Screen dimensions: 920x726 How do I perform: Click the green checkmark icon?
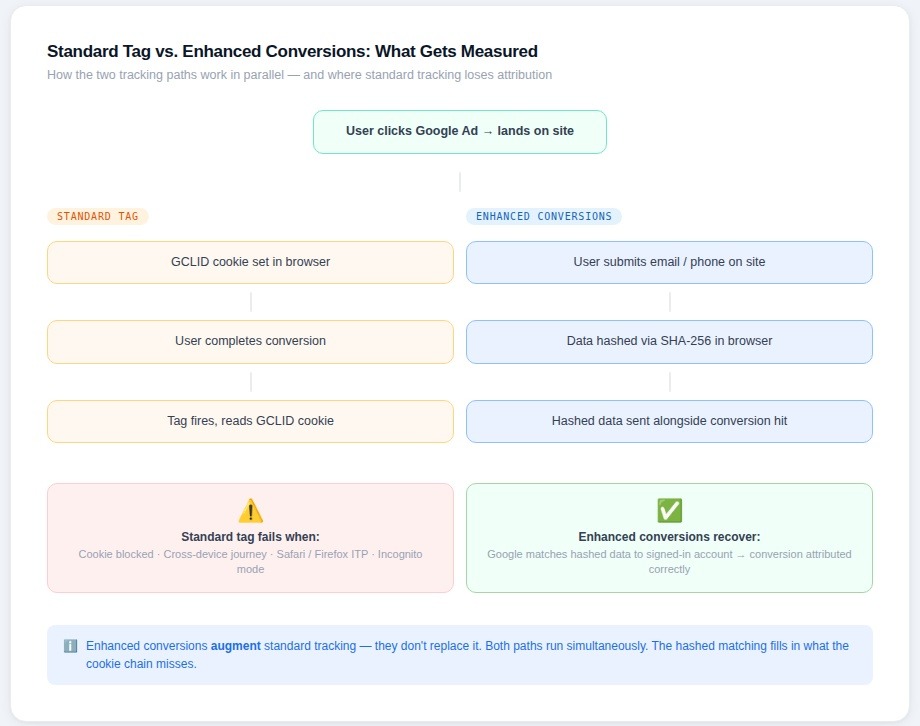[669, 511]
